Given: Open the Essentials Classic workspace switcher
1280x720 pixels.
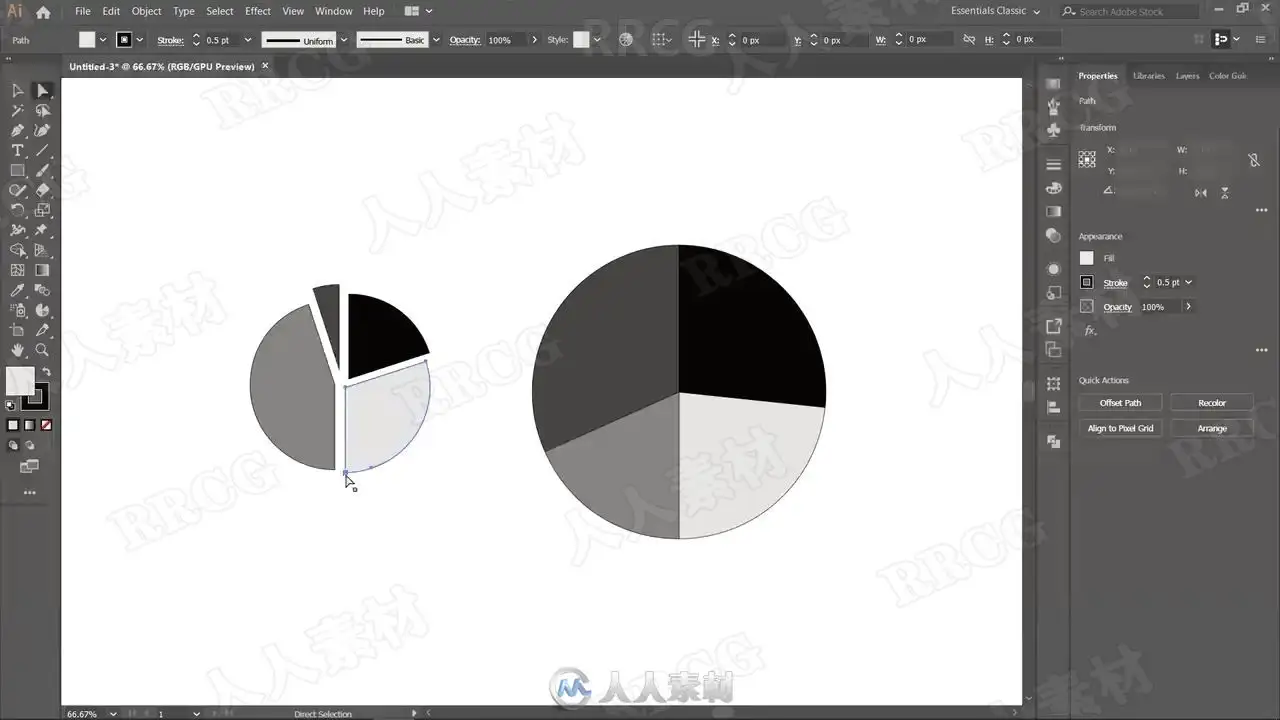Looking at the screenshot, I should coord(995,11).
